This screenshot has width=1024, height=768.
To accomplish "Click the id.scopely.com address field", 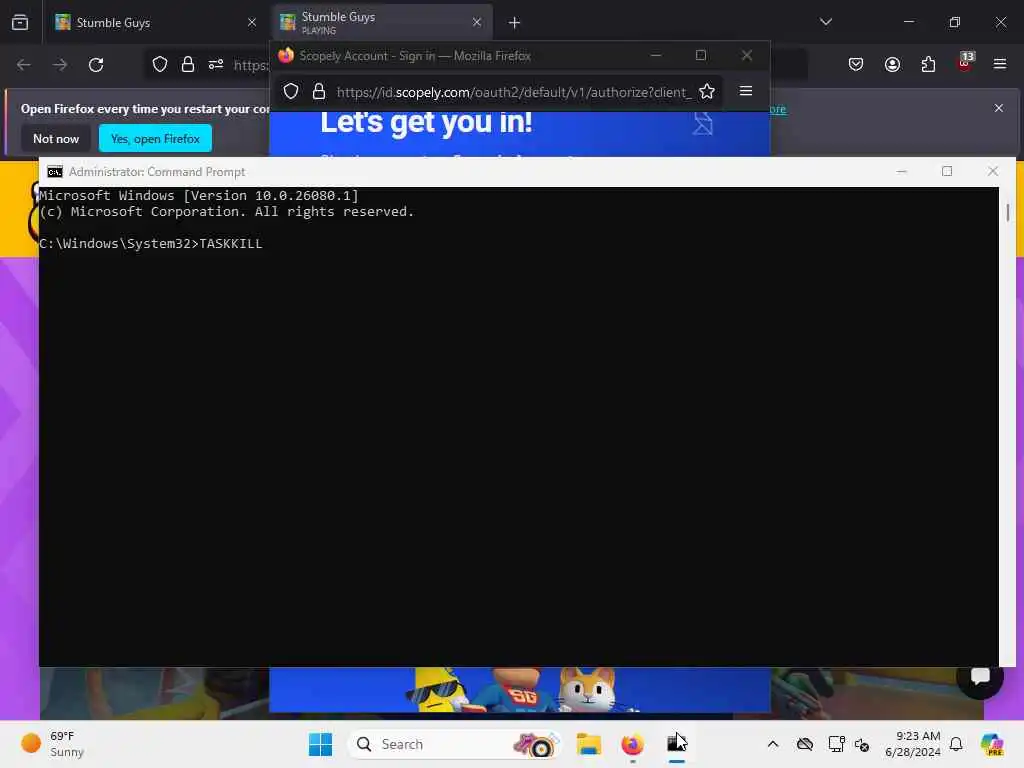I will tap(513, 92).
